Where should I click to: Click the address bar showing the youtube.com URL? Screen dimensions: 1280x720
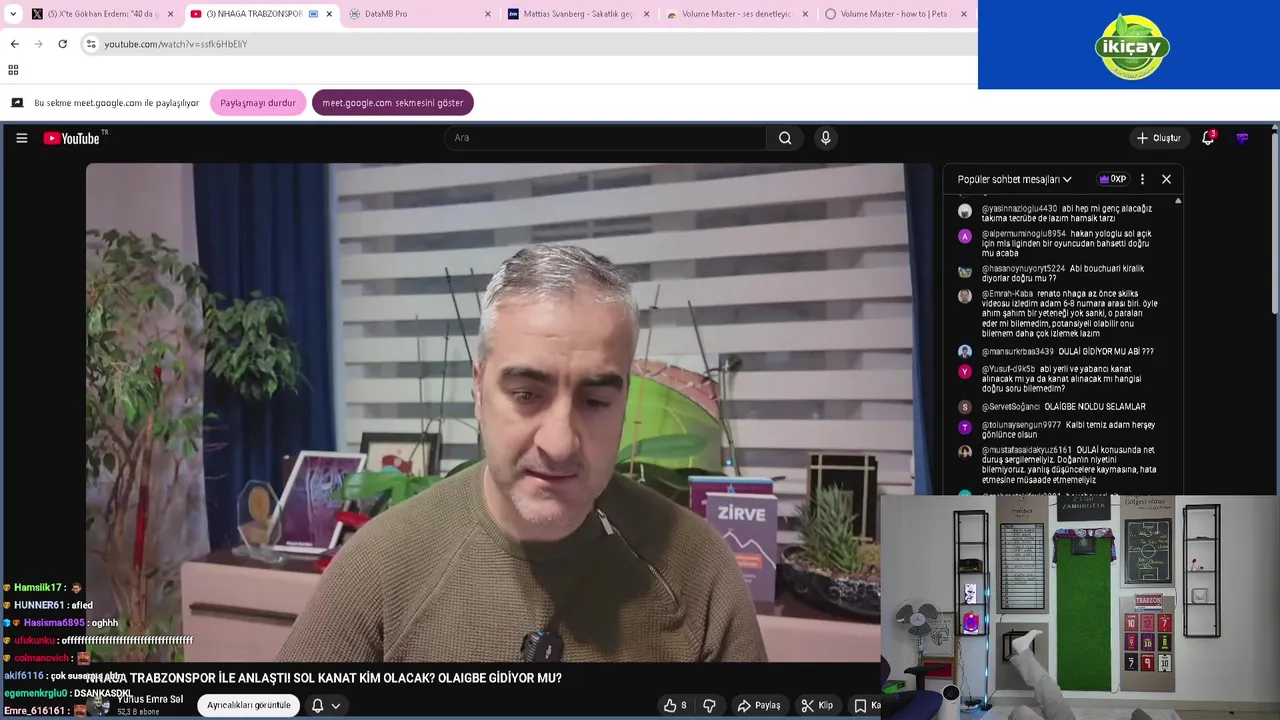[x=528, y=44]
